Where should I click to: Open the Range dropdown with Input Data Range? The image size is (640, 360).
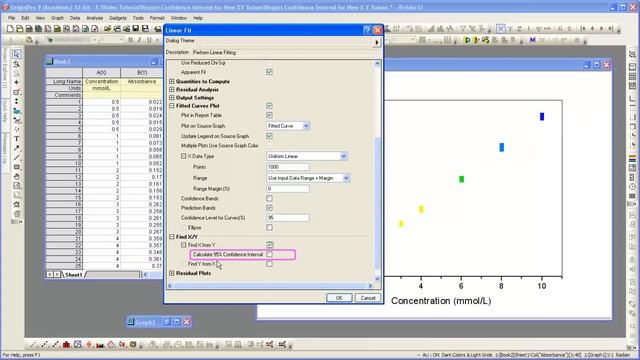(346, 178)
